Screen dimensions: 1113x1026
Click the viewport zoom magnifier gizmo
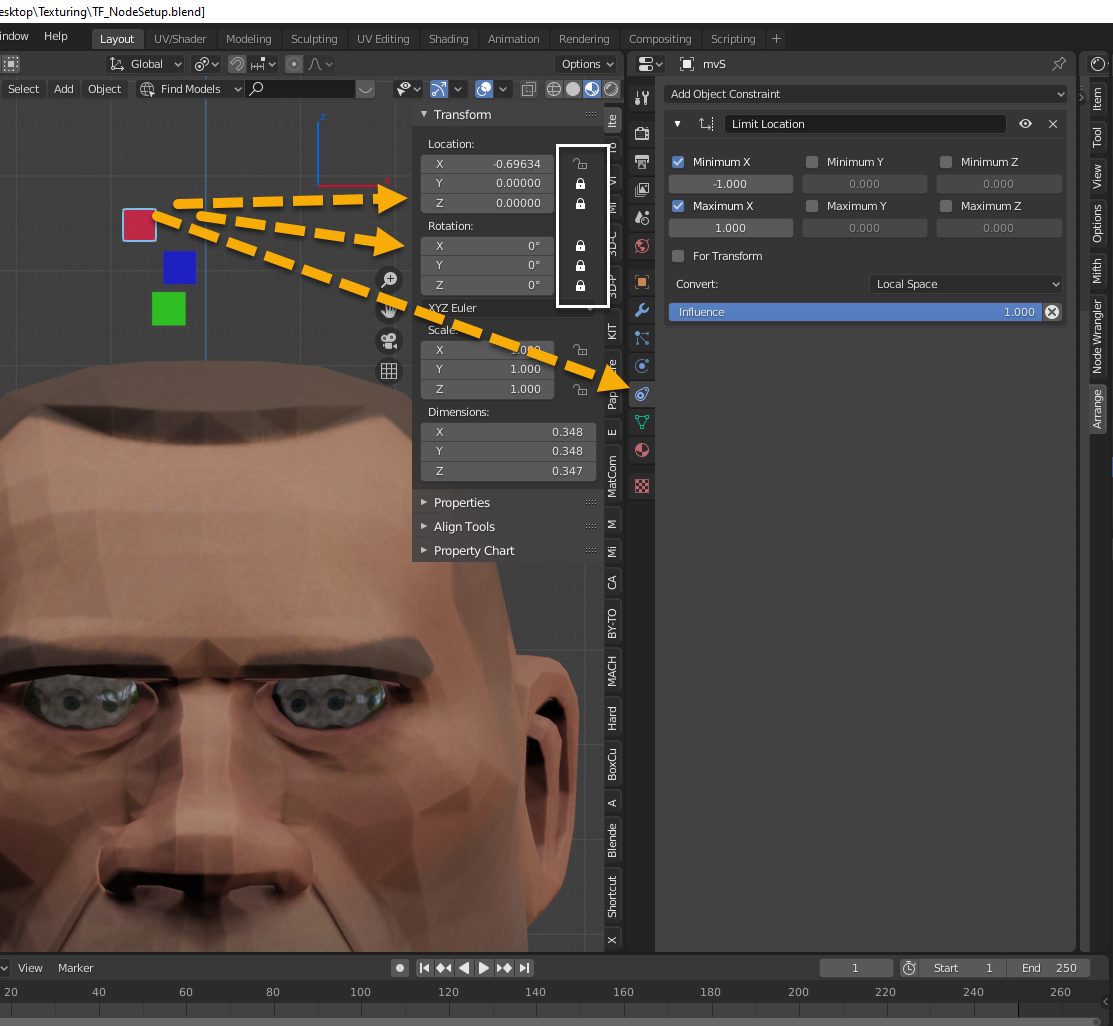pyautogui.click(x=389, y=280)
